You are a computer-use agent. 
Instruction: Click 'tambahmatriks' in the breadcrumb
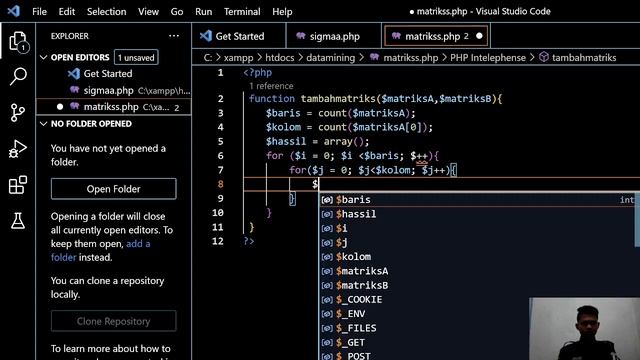pyautogui.click(x=584, y=57)
